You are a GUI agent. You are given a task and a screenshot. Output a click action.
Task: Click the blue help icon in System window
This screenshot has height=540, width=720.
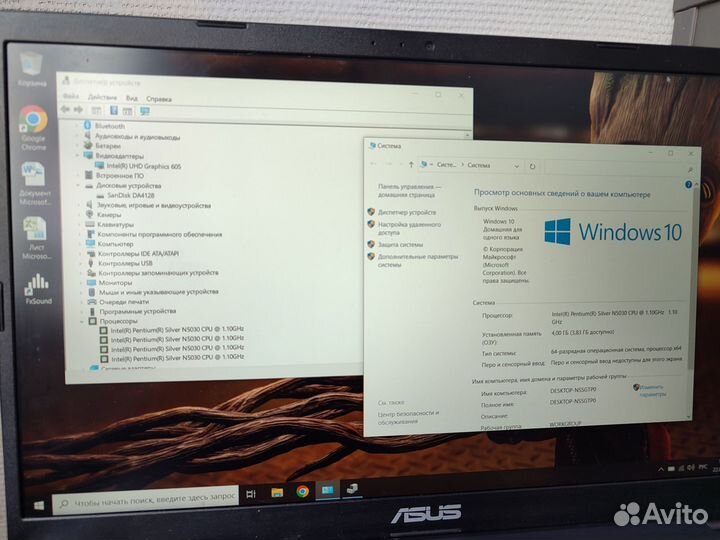coord(688,185)
